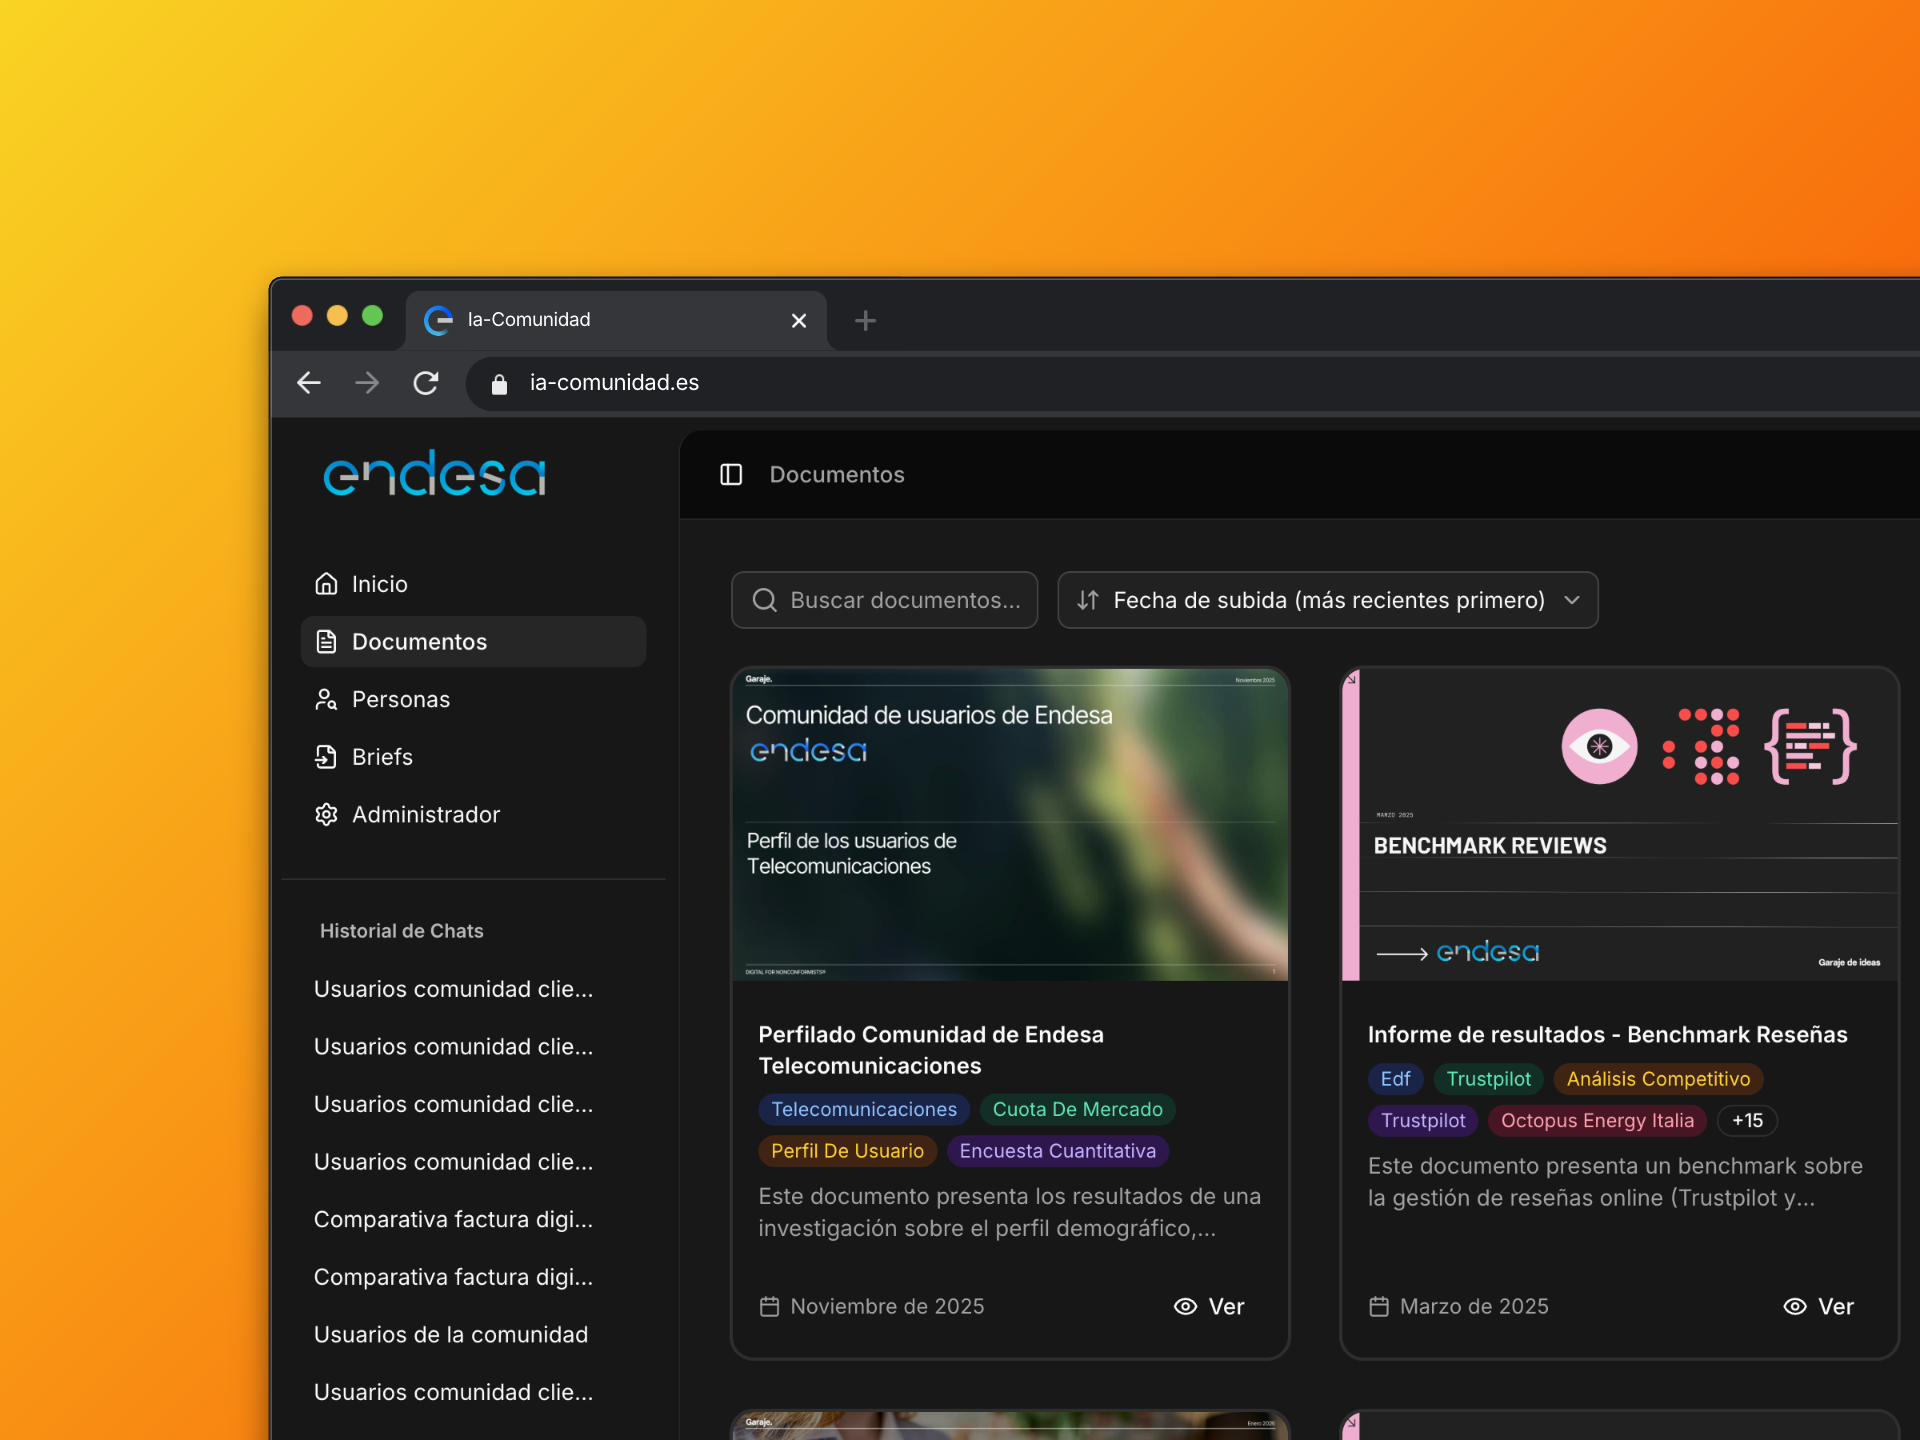This screenshot has height=1440, width=1920.
Task: Click the calendar icon beside Marzo de 2025
Action: (x=1379, y=1306)
